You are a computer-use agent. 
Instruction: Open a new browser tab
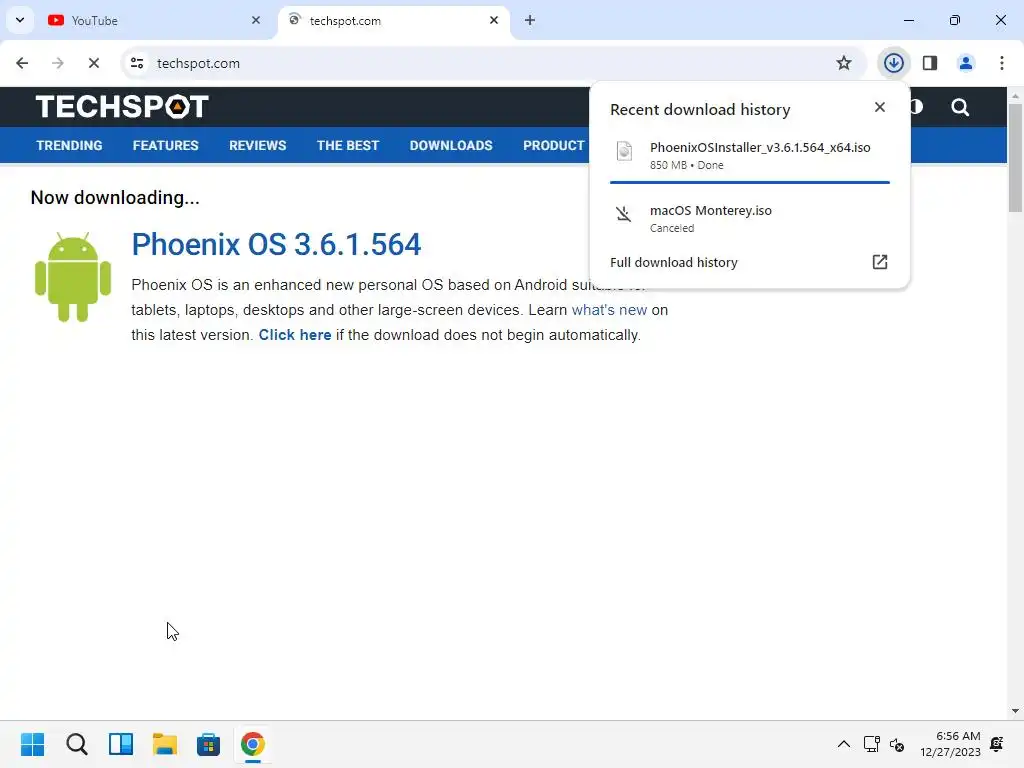point(530,20)
